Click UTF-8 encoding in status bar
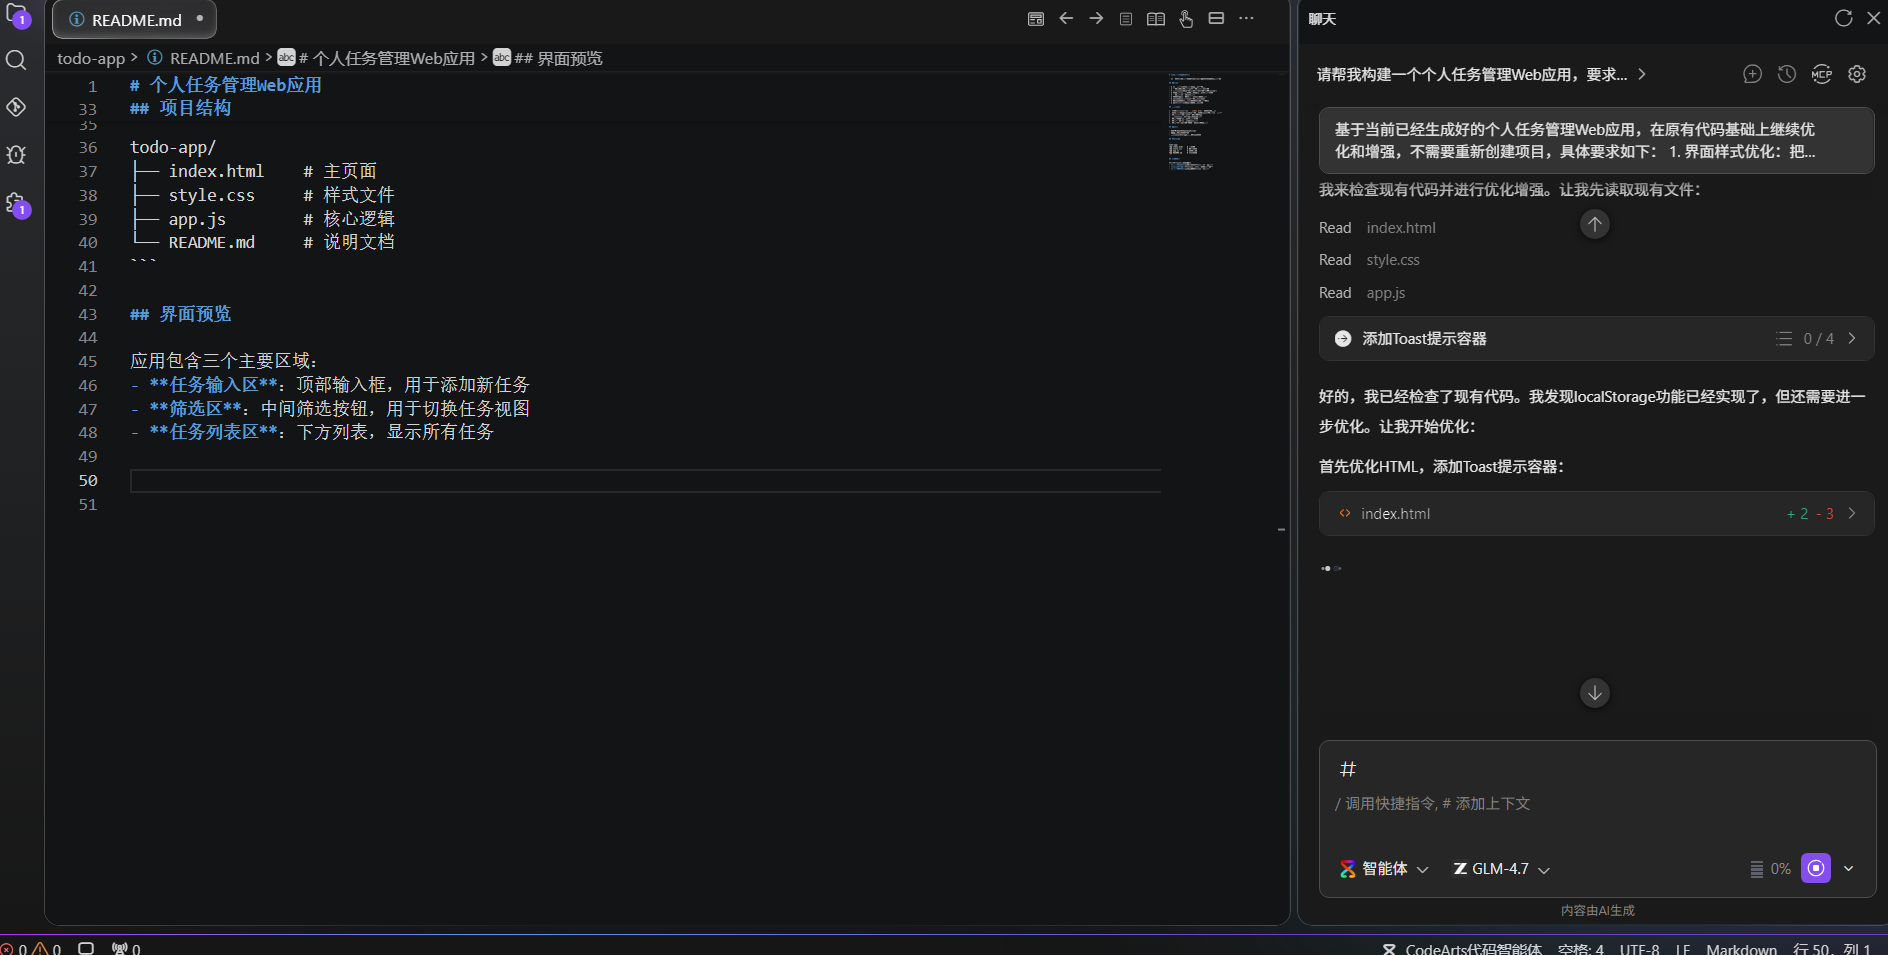The width and height of the screenshot is (1888, 955). [x=1639, y=948]
